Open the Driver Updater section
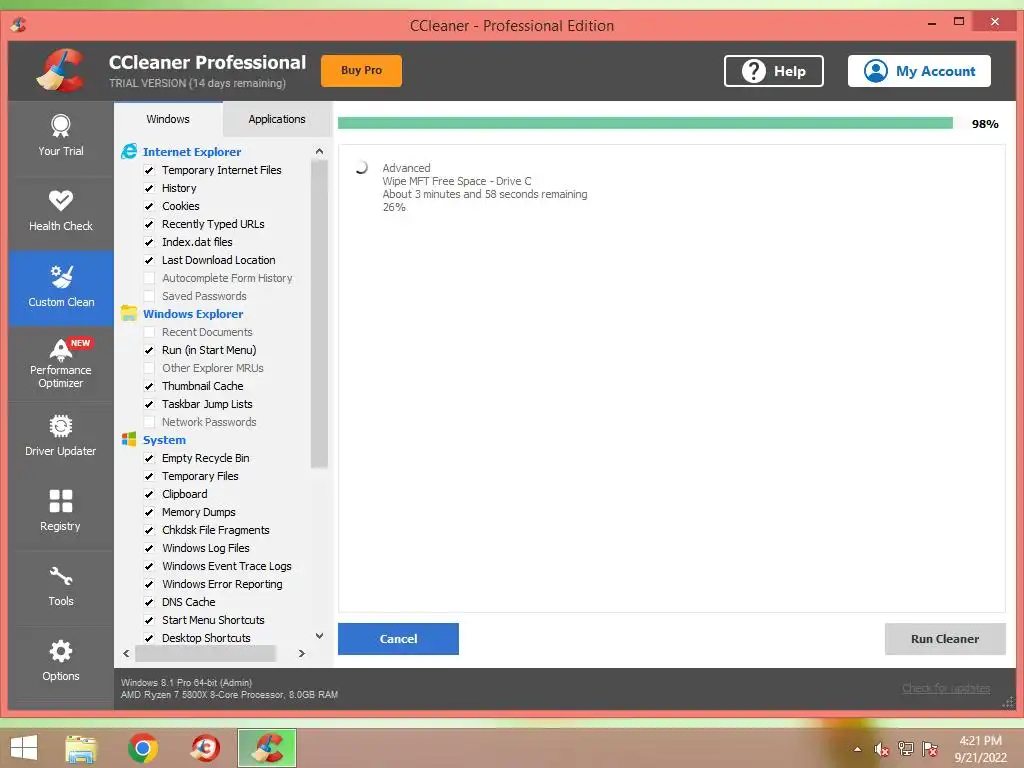This screenshot has height=768, width=1024. [61, 438]
